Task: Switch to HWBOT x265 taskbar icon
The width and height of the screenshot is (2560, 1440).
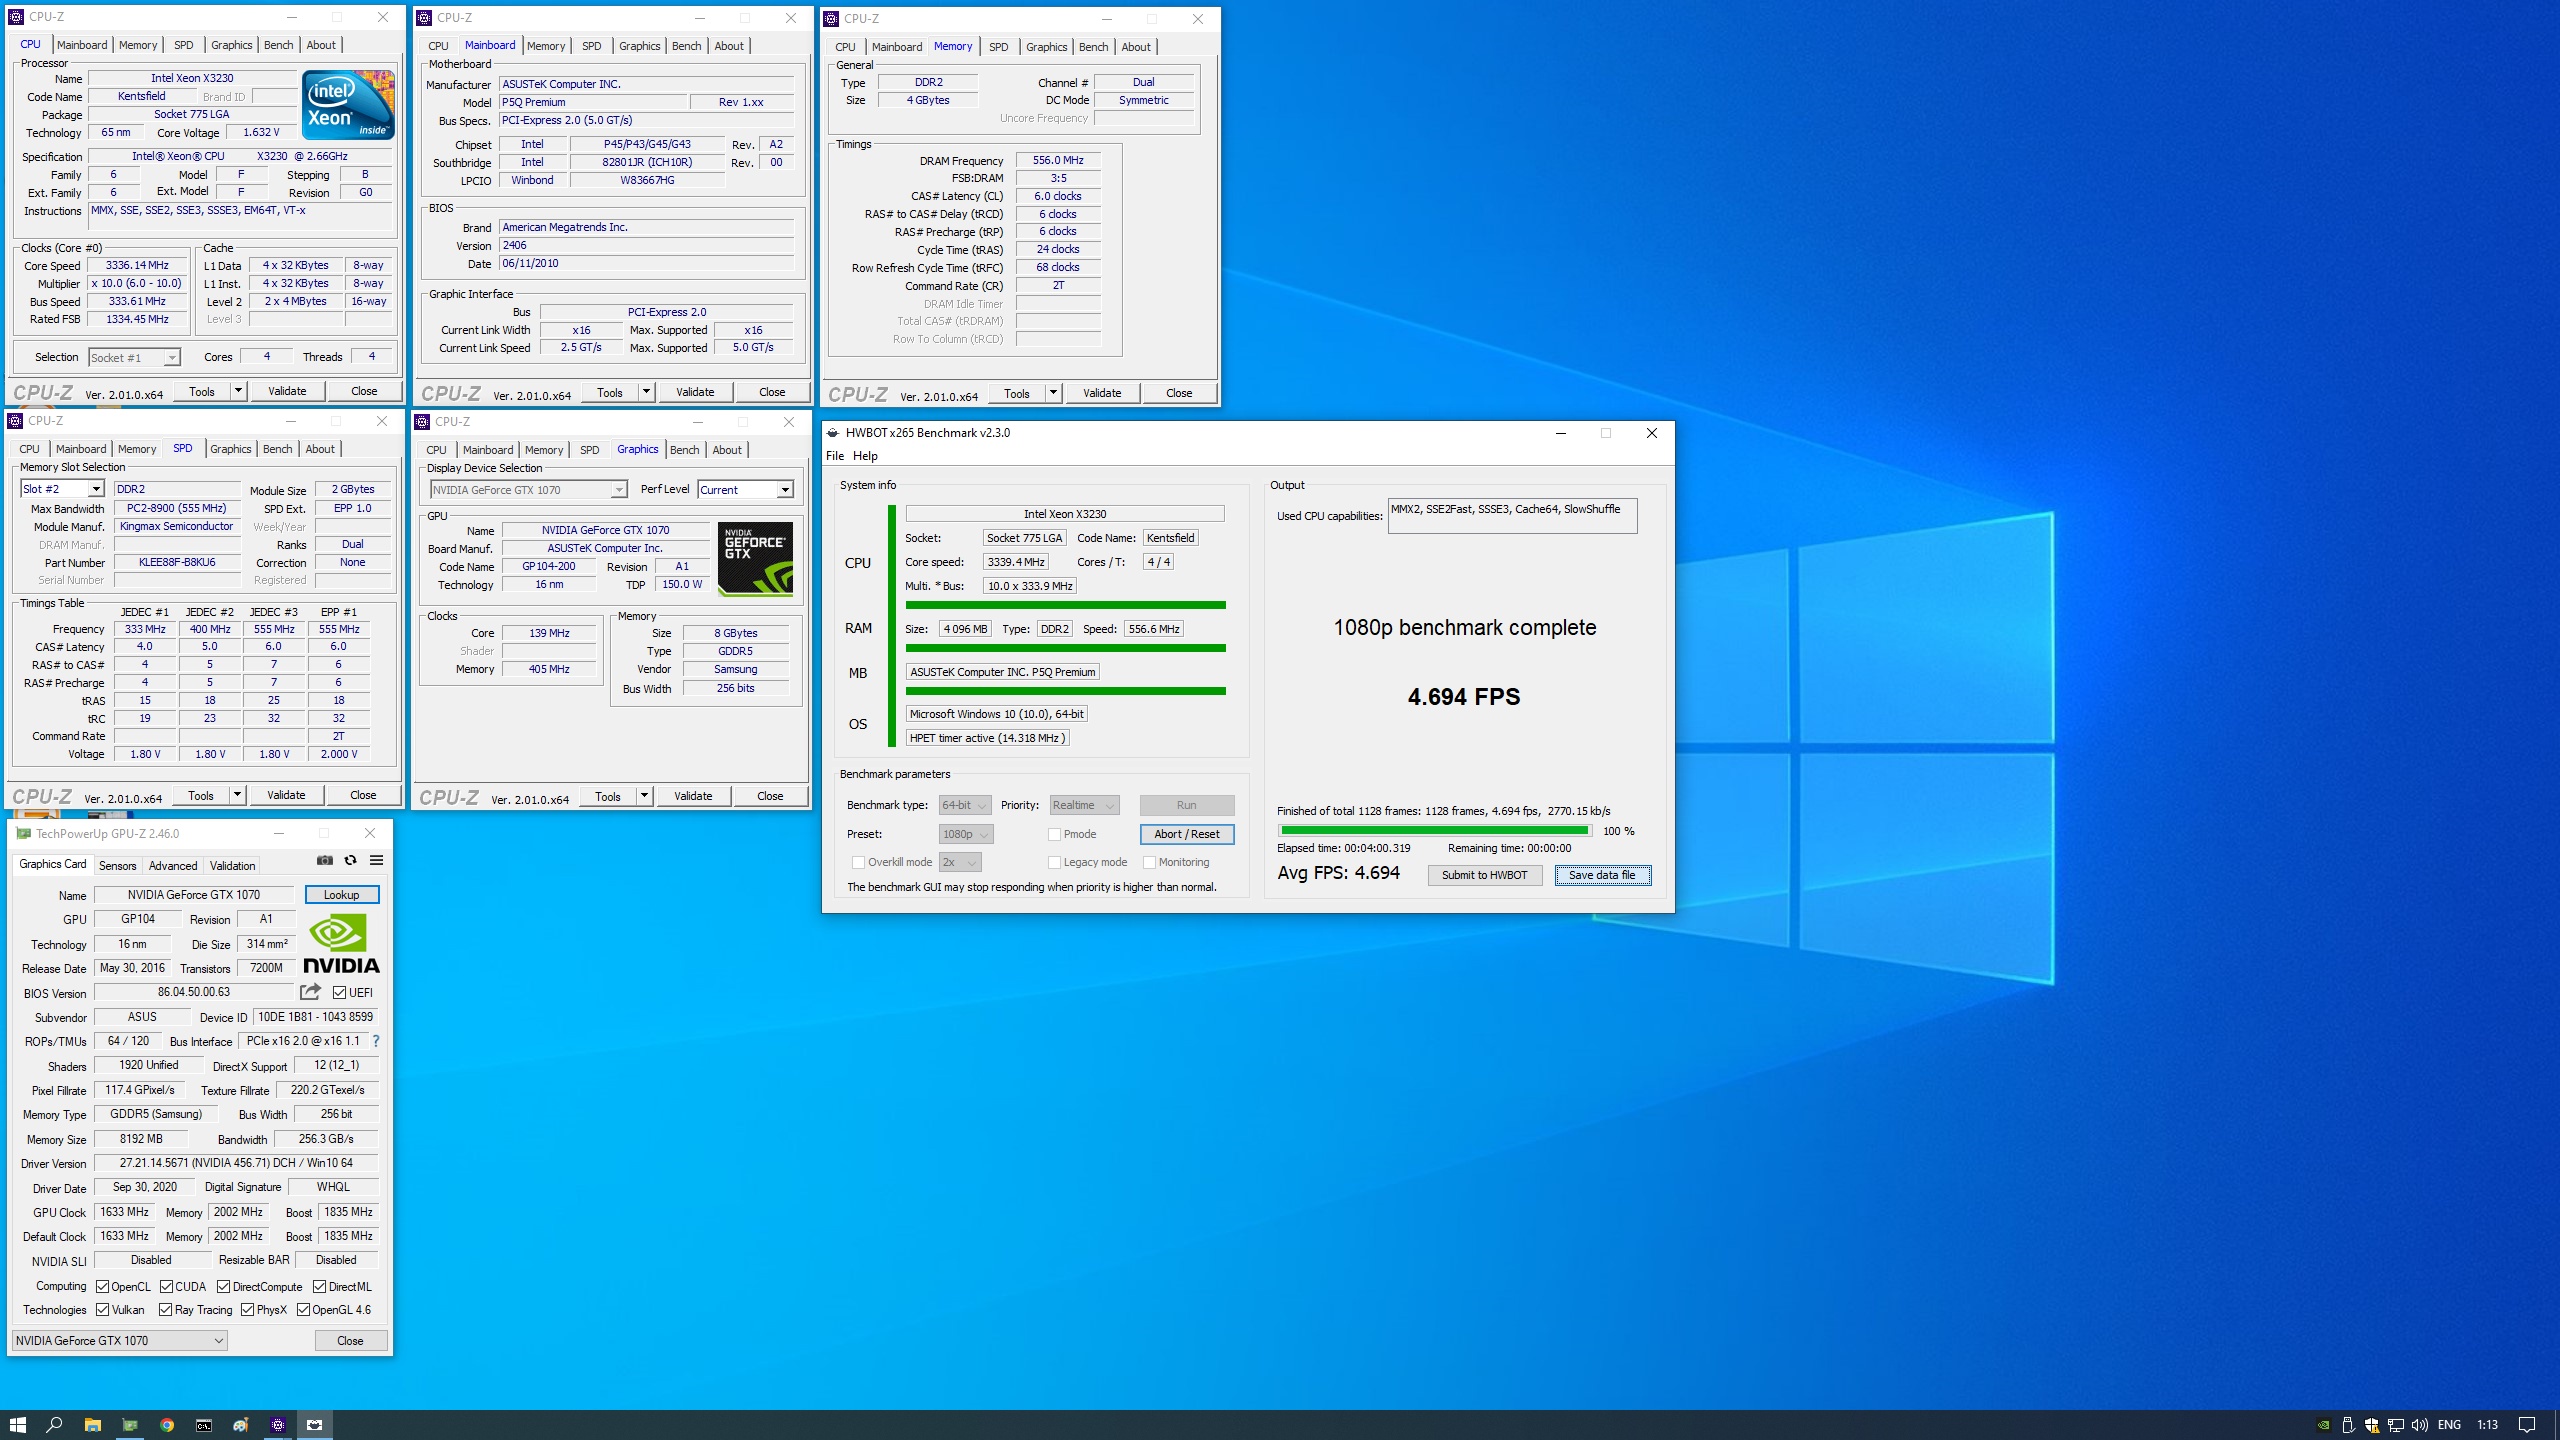Action: point(315,1425)
